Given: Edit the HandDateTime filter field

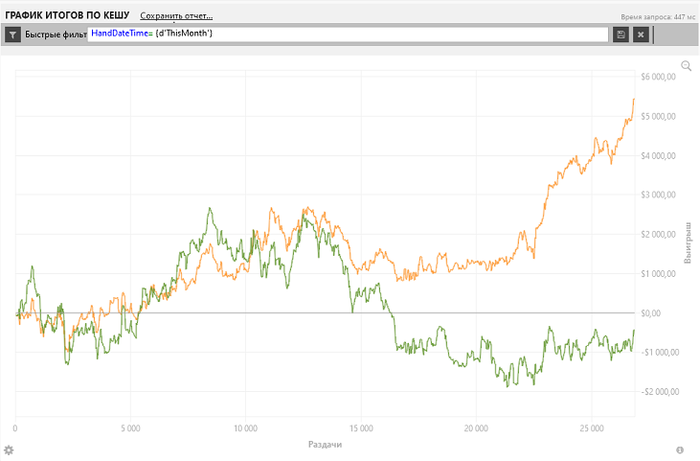Looking at the screenshot, I should click(348, 34).
